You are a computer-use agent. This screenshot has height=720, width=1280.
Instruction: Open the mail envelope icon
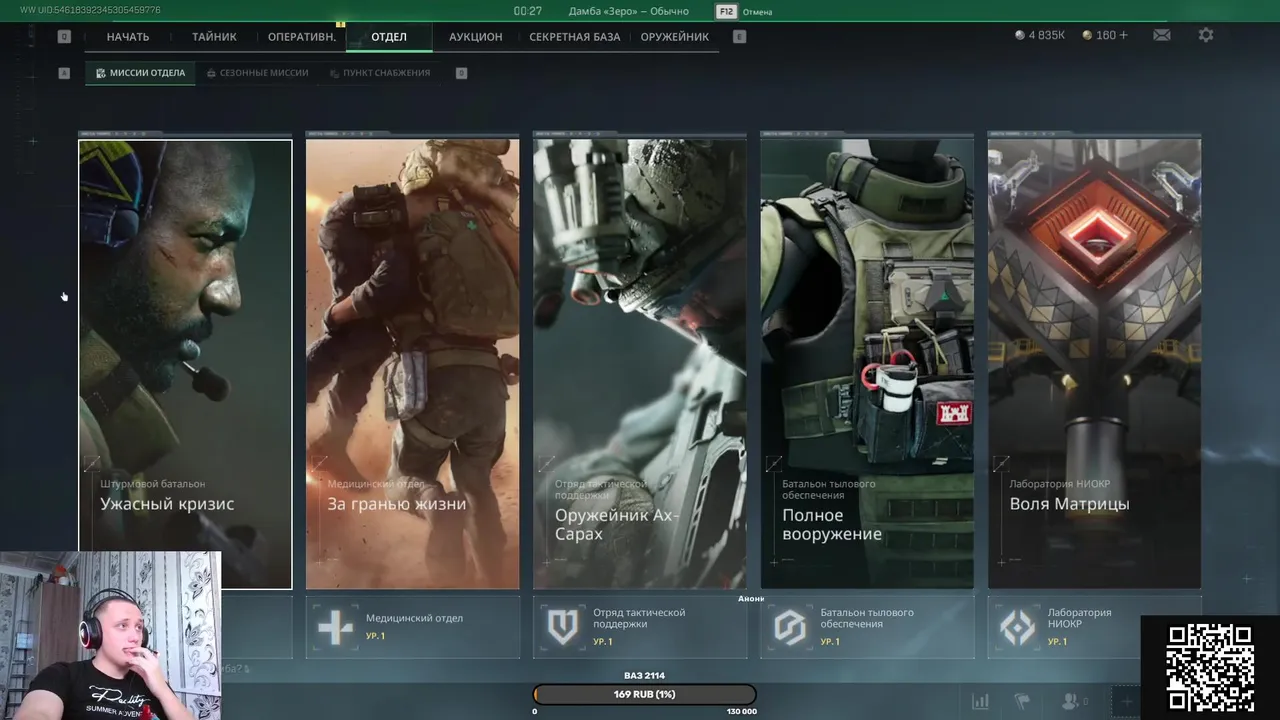tap(1161, 35)
